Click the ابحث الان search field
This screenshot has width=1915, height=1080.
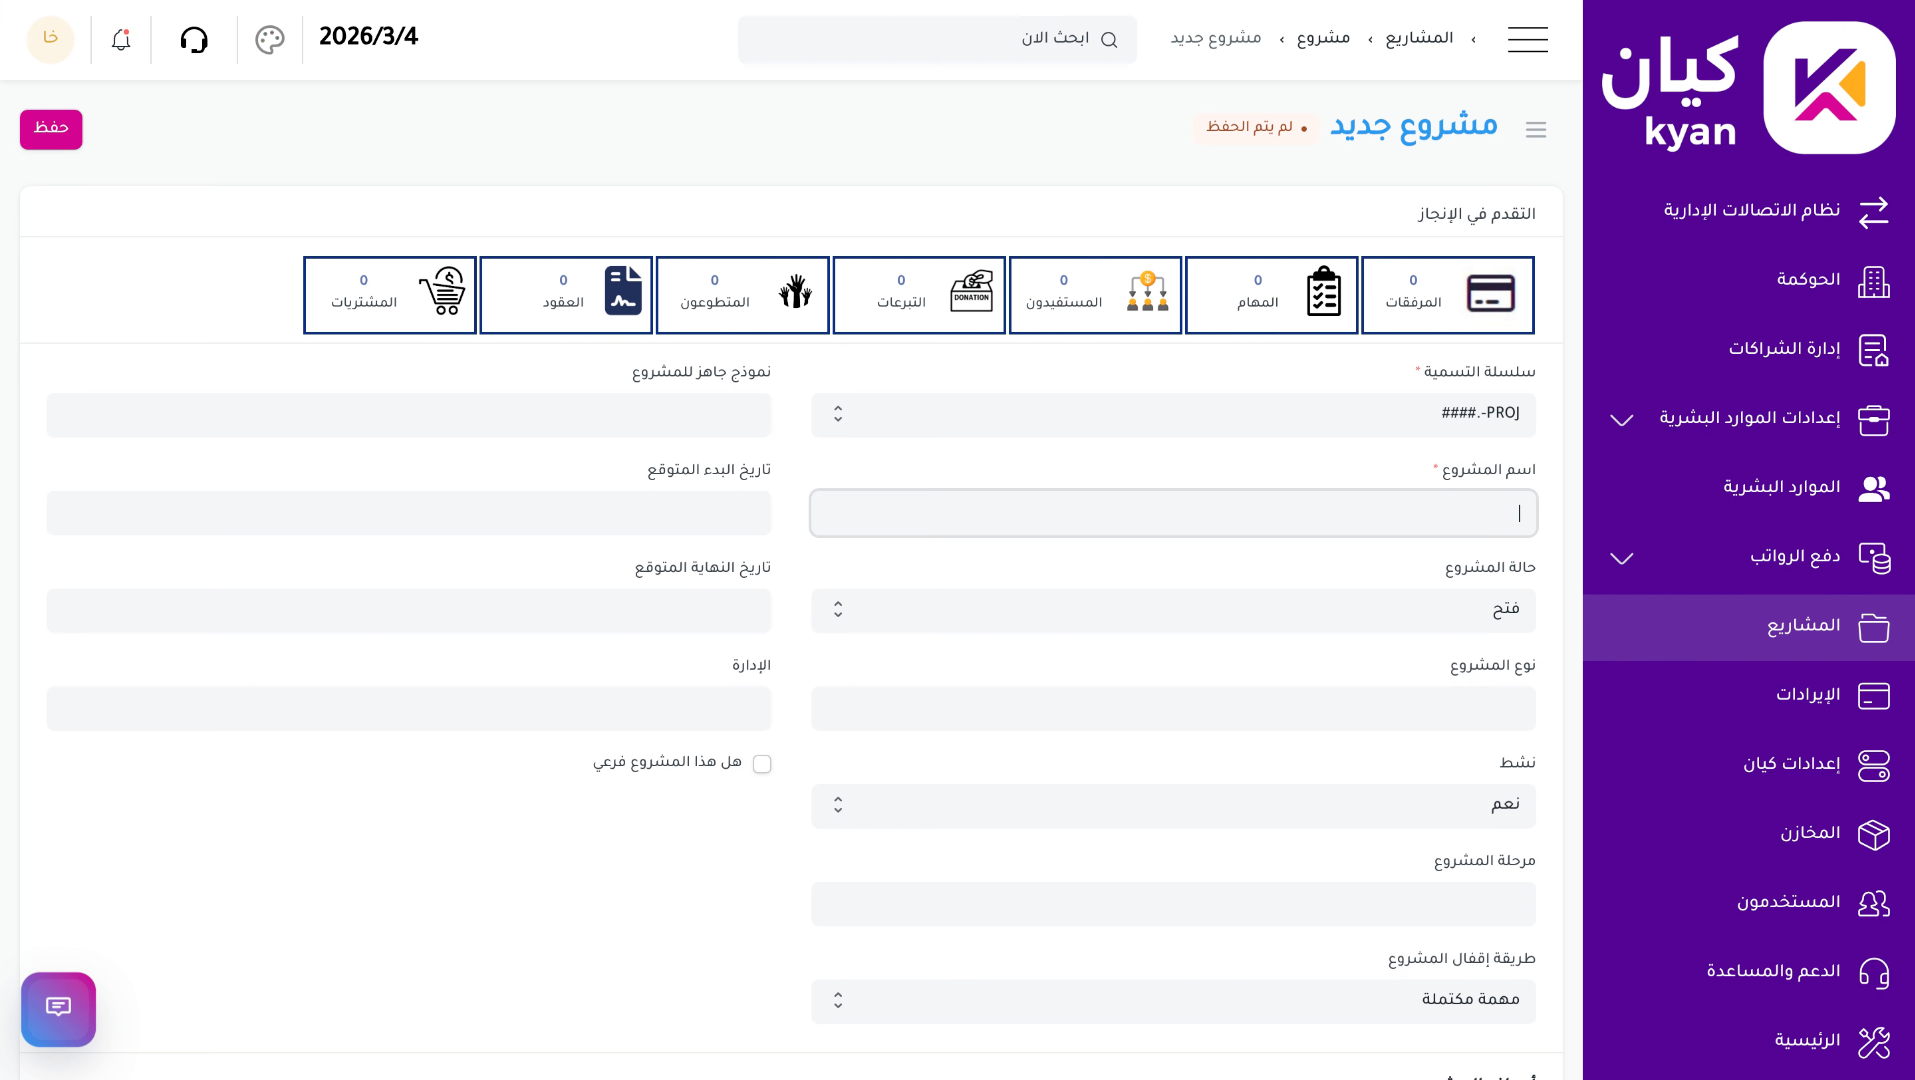(x=937, y=39)
